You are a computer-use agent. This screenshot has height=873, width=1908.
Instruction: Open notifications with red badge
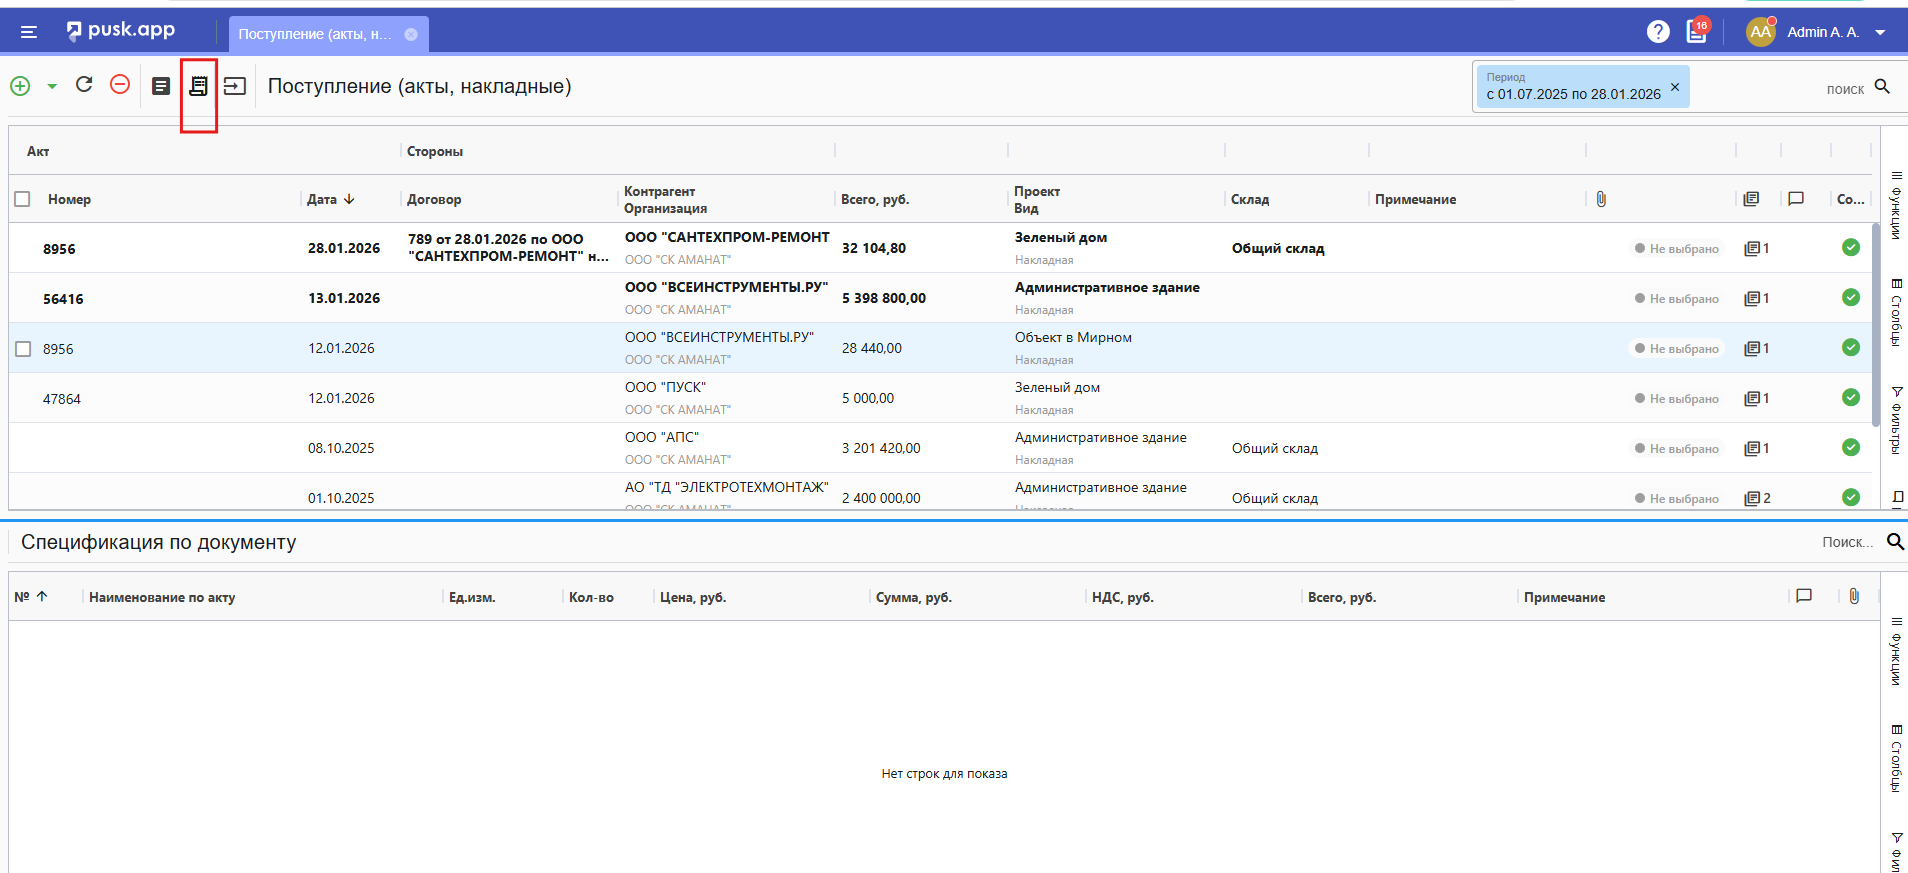(x=1697, y=31)
